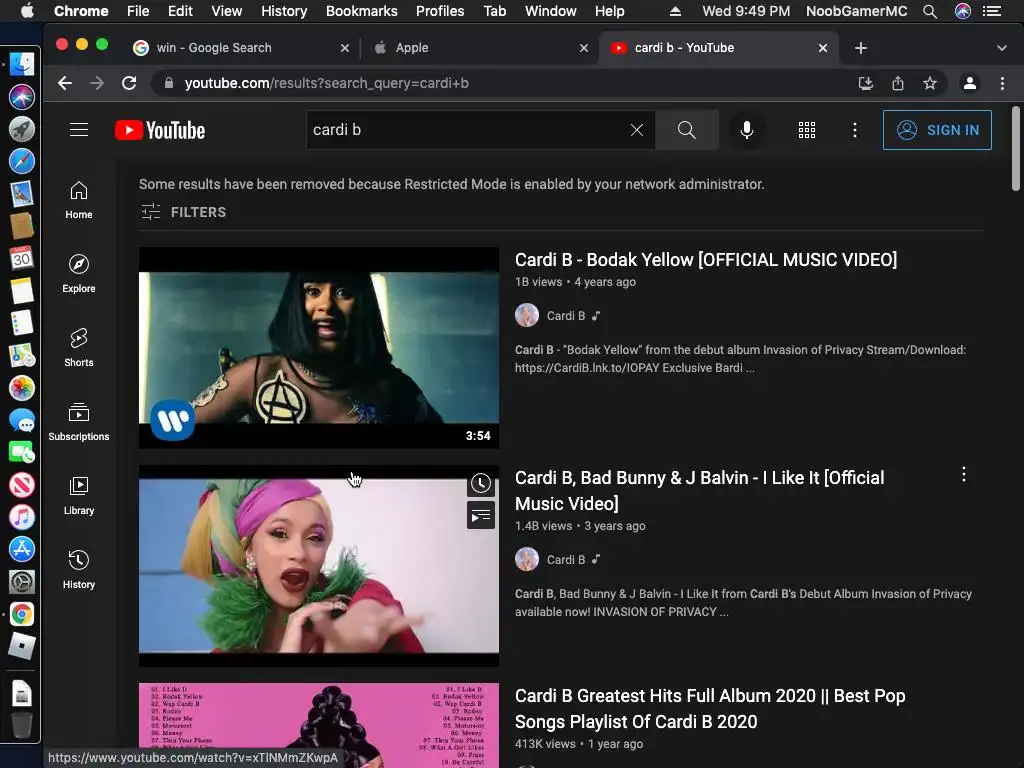Open System Preferences from the Dock
Image resolution: width=1024 pixels, height=768 pixels.
pyautogui.click(x=21, y=581)
